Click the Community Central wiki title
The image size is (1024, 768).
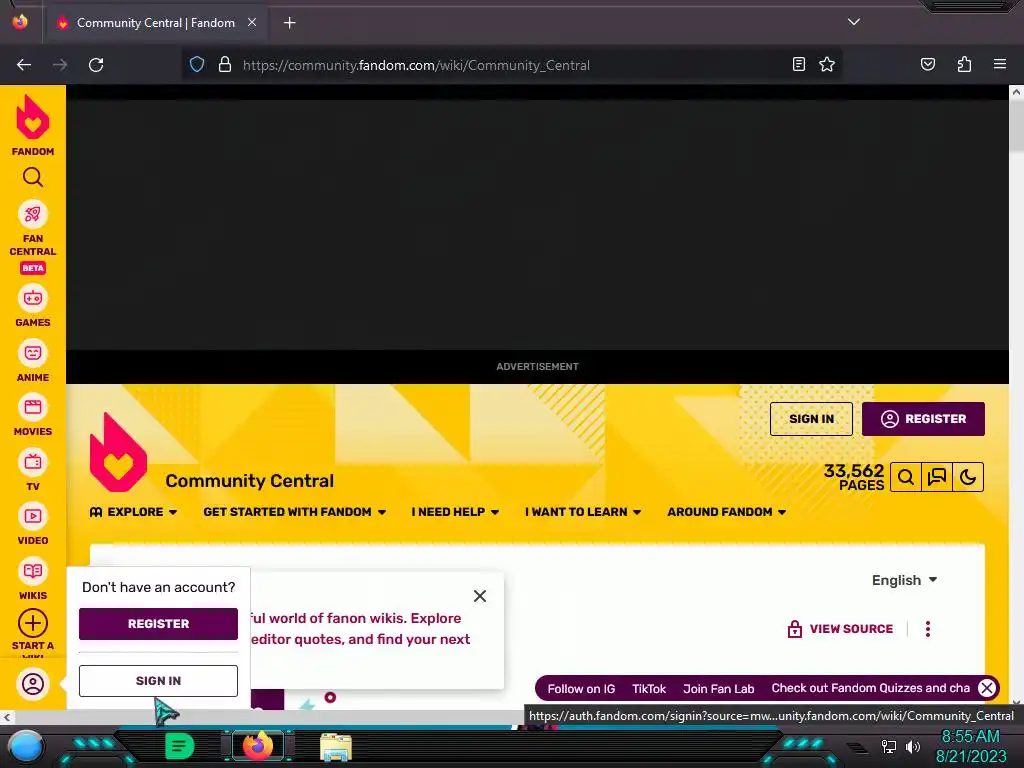[x=249, y=481]
